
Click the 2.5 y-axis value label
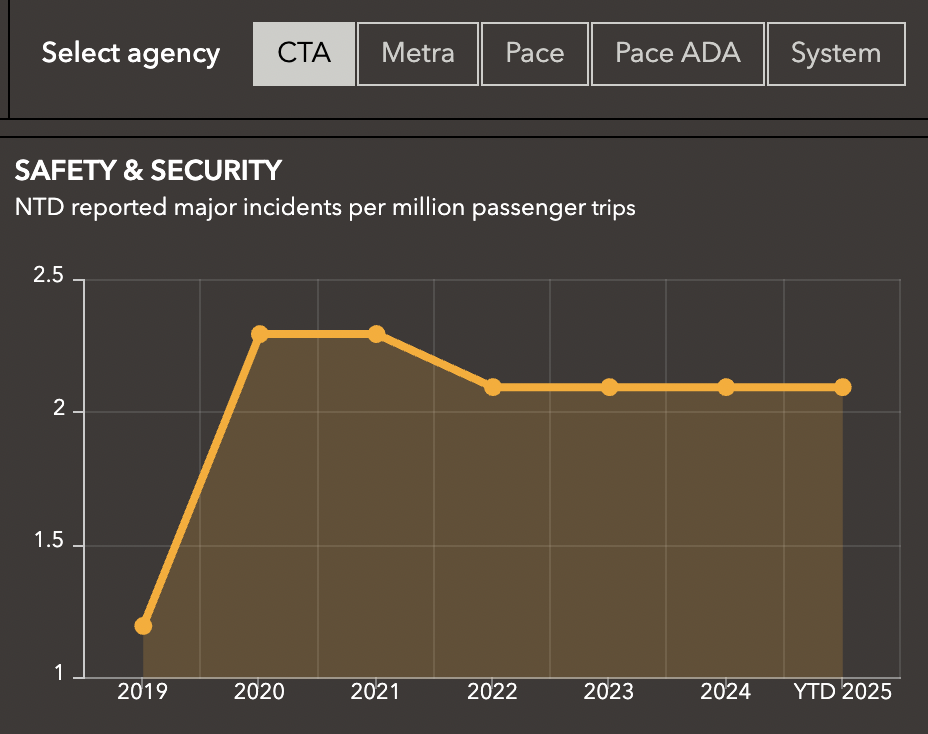tap(49, 277)
